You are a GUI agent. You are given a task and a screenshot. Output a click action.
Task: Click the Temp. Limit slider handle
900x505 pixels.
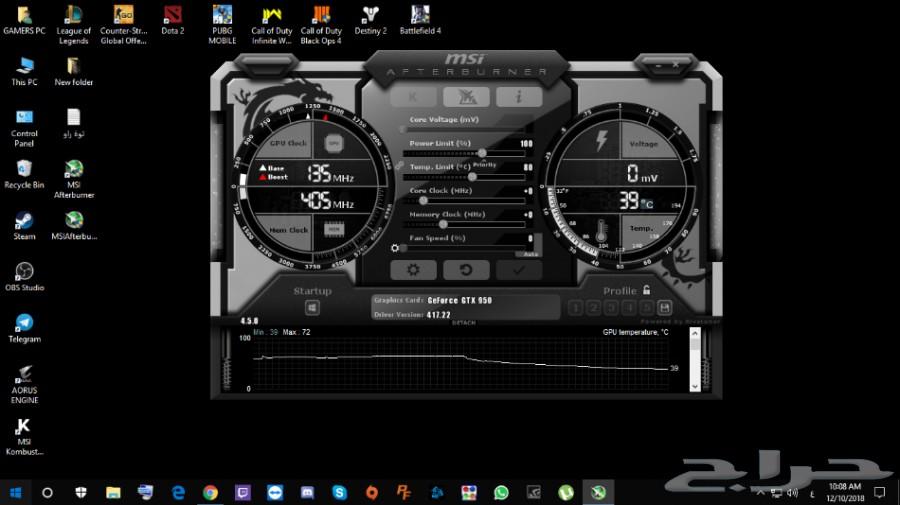(472, 177)
